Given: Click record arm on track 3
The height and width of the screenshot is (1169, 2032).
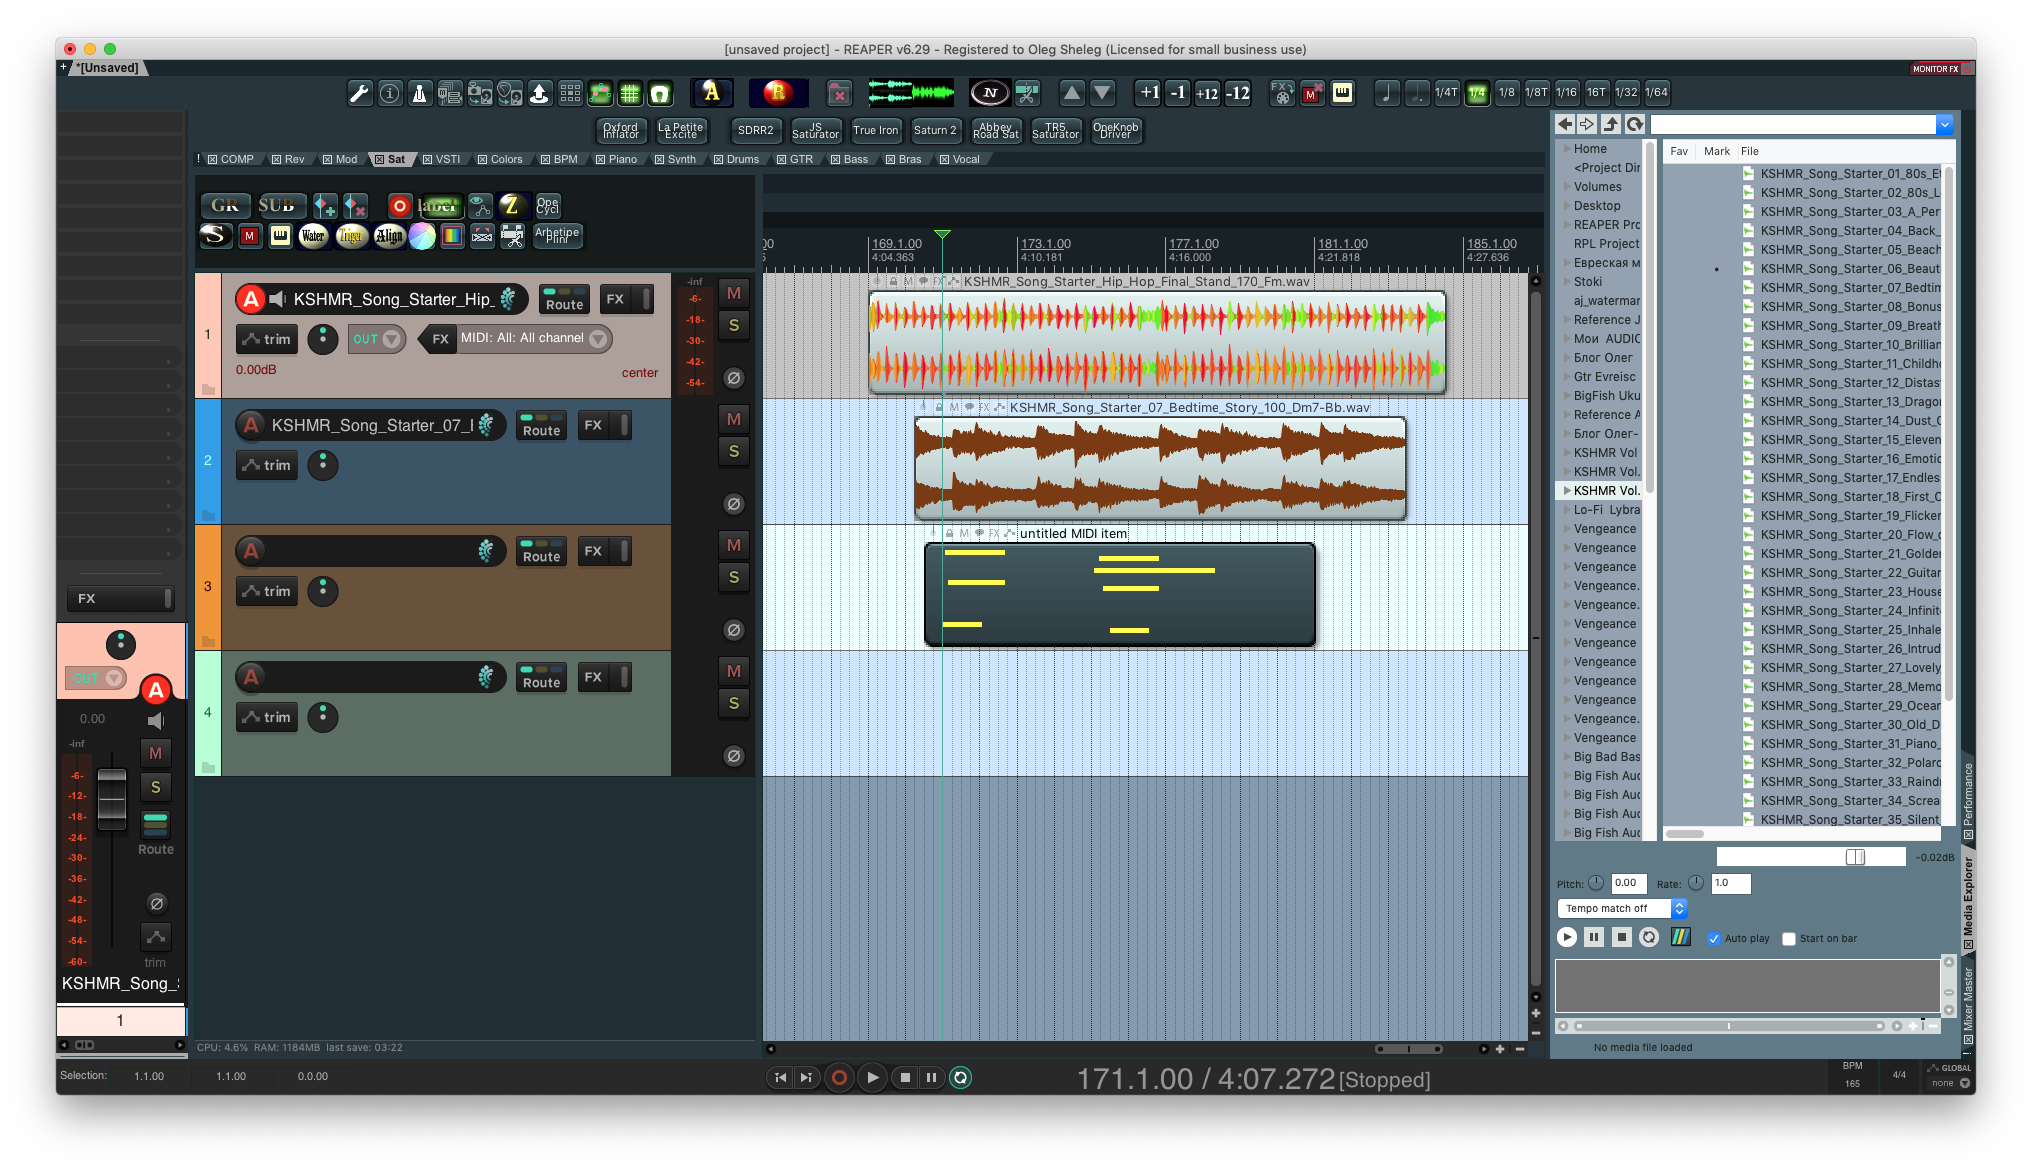Looking at the screenshot, I should (x=252, y=551).
